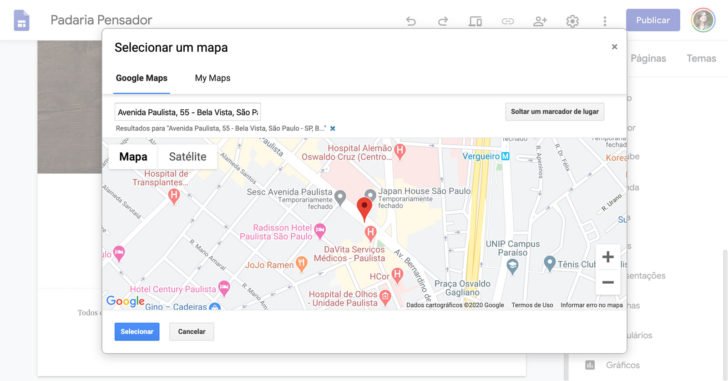Click the Google logo on the map
Viewport: 728px width, 381px height.
pyautogui.click(x=125, y=301)
